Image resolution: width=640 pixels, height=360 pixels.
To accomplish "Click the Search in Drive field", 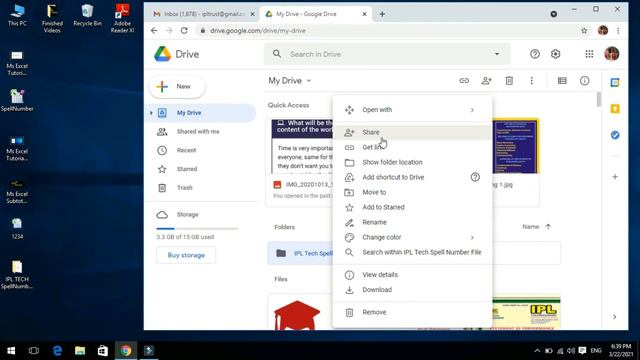I will point(387,54).
